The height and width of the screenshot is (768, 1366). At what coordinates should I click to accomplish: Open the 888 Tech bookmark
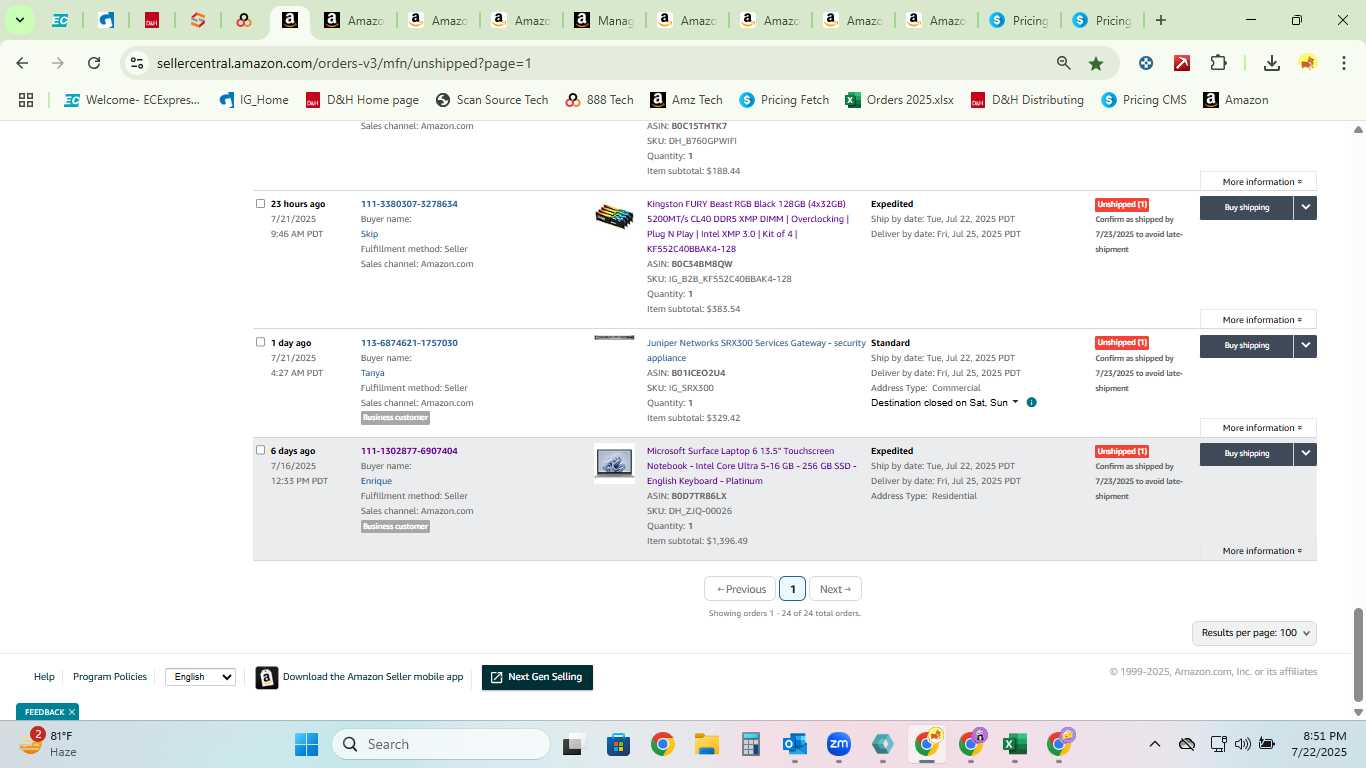[x=599, y=100]
